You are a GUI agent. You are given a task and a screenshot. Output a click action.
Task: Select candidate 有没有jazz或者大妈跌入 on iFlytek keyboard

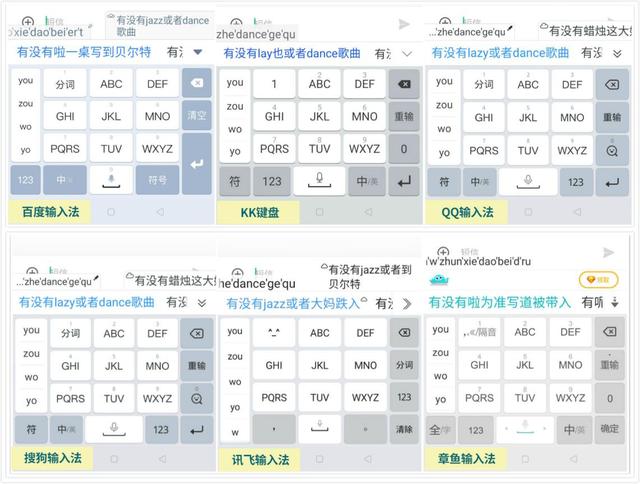click(293, 304)
